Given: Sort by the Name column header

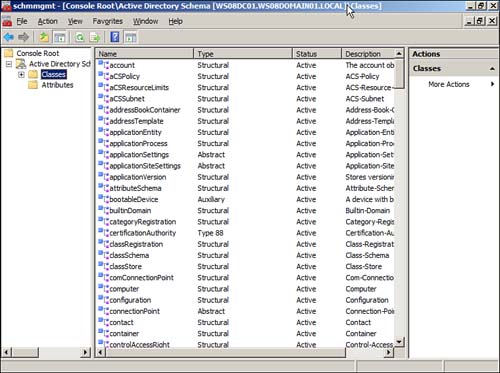Looking at the screenshot, I should [x=144, y=54].
